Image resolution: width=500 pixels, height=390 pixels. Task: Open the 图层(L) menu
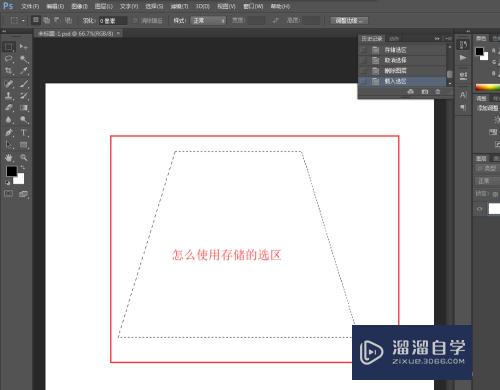pos(104,6)
